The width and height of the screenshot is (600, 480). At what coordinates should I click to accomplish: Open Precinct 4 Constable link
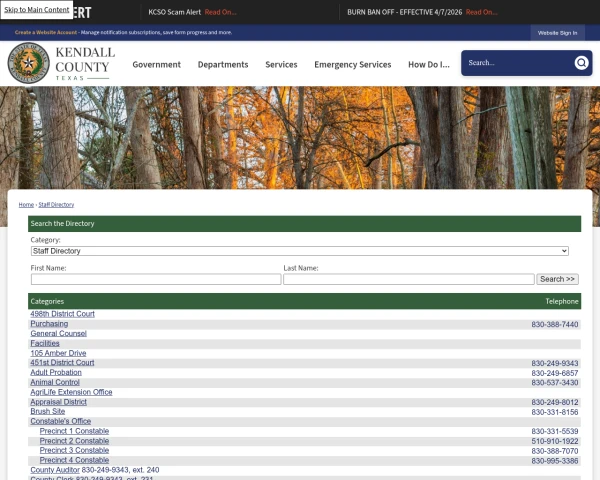click(75, 460)
